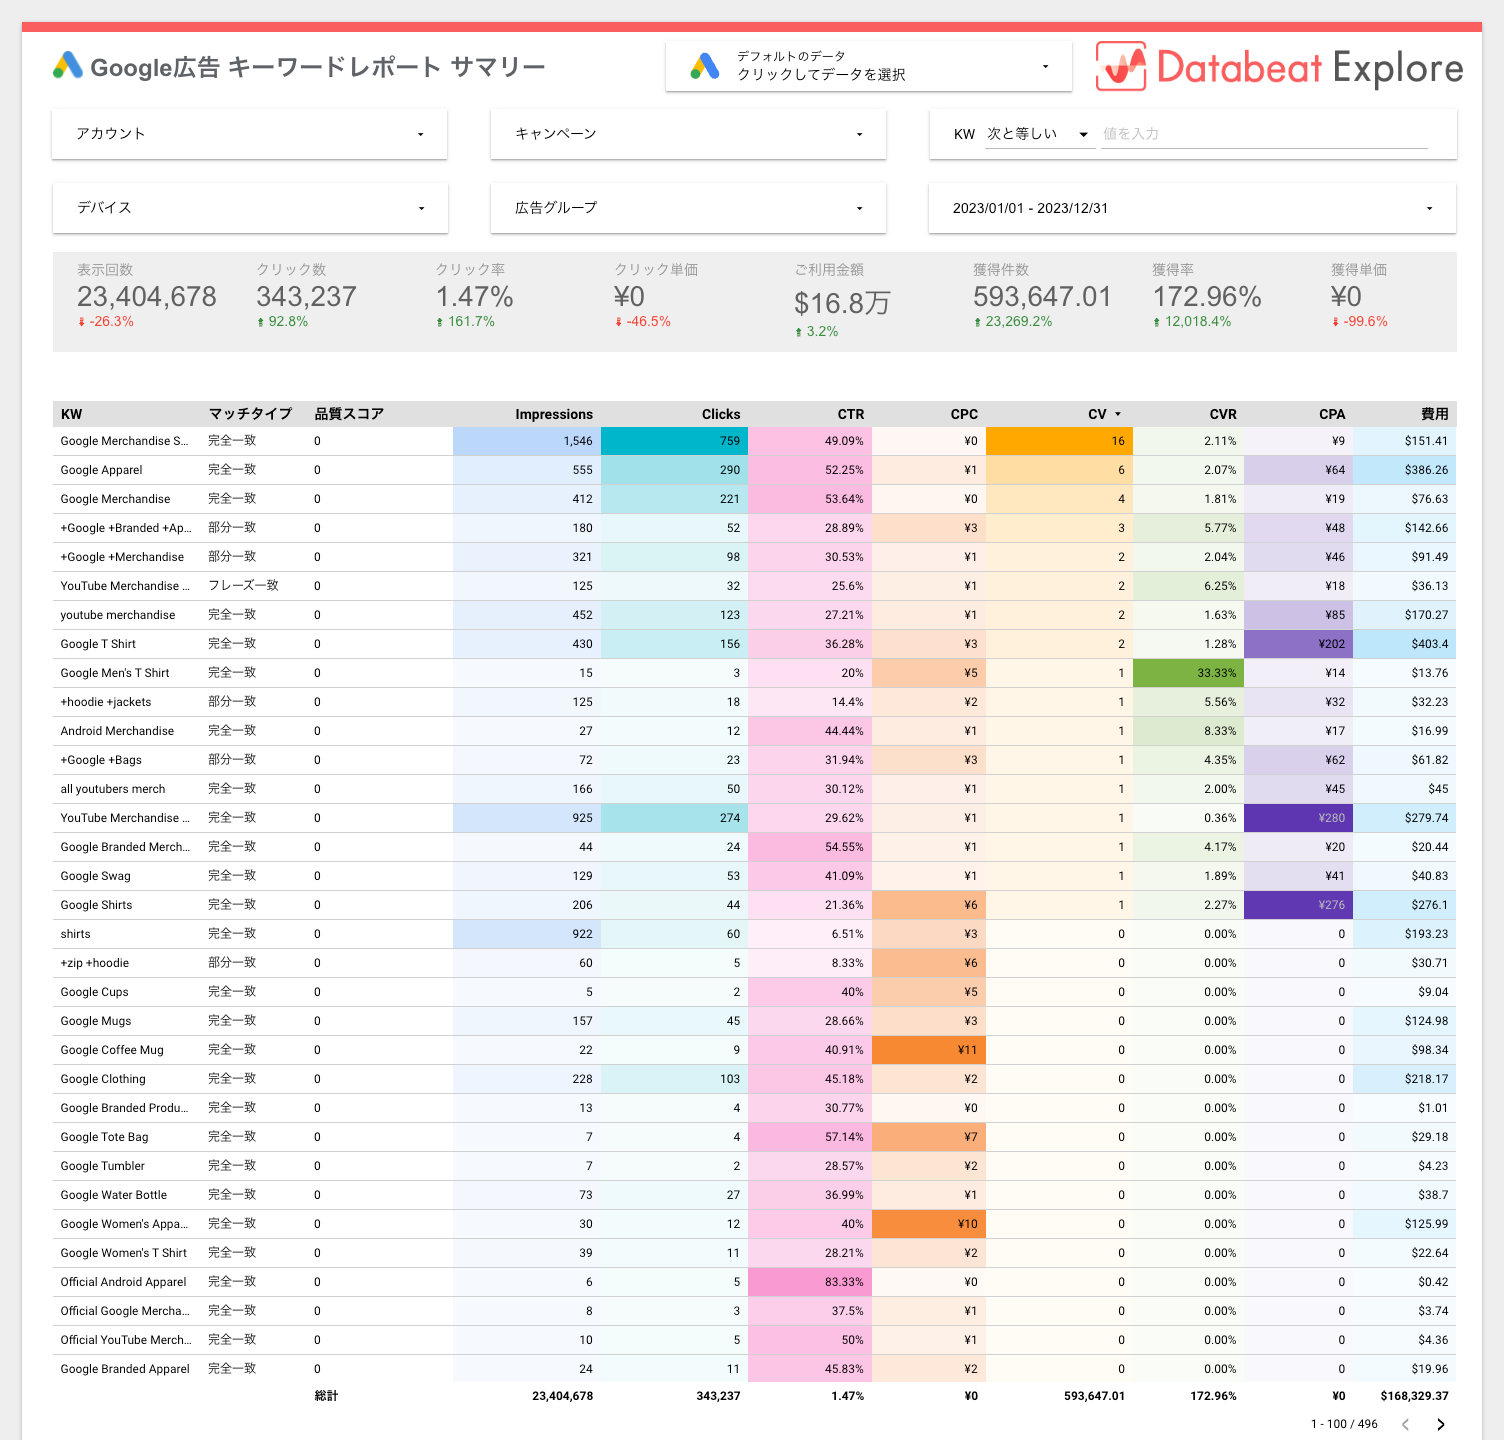This screenshot has width=1504, height=1440.
Task: Click the total cost $168,329.37
Action: coord(1414,1396)
